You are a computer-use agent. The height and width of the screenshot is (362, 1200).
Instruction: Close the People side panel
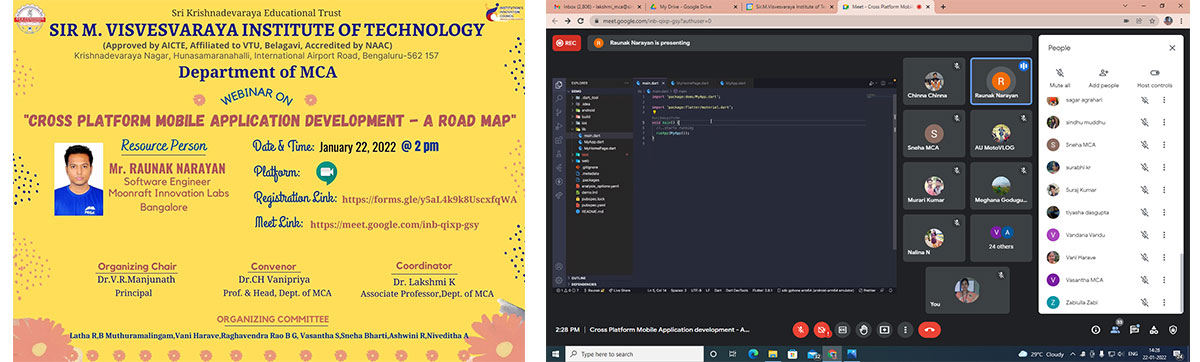tap(1173, 47)
